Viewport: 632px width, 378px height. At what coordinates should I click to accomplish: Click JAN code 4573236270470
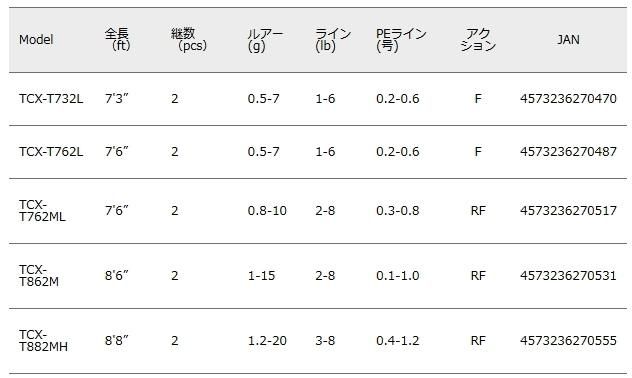click(568, 99)
